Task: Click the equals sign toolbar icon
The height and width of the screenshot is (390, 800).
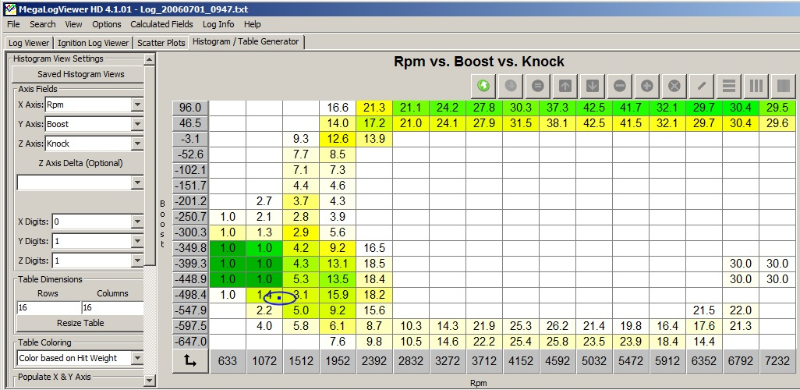Action: click(537, 86)
